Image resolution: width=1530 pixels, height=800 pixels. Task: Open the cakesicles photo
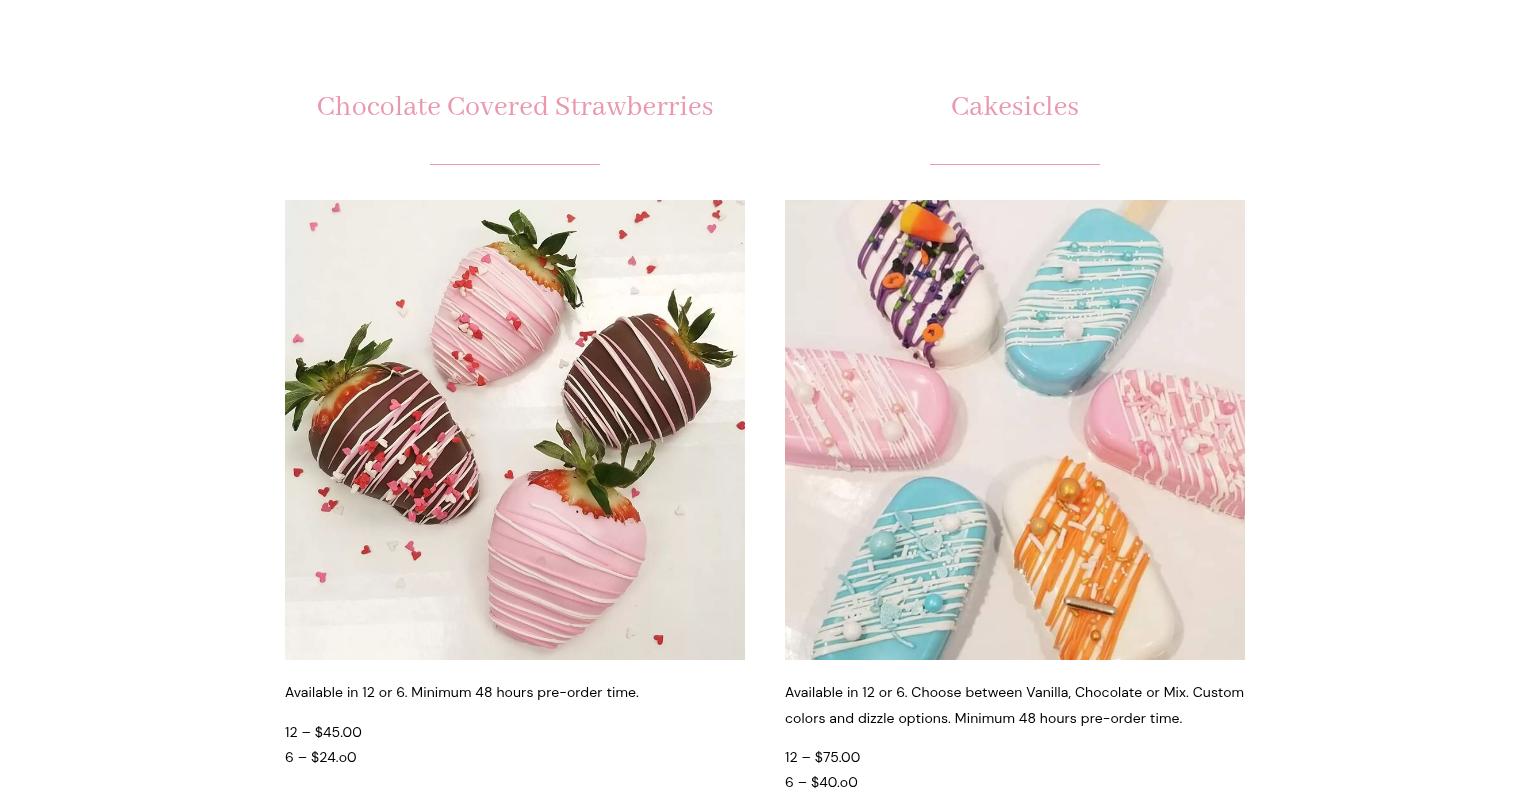tap(1014, 429)
